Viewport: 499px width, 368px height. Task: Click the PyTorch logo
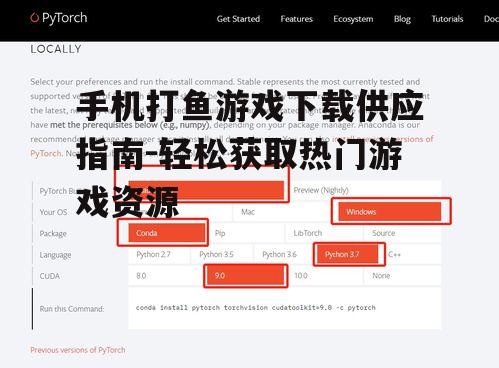(x=59, y=18)
